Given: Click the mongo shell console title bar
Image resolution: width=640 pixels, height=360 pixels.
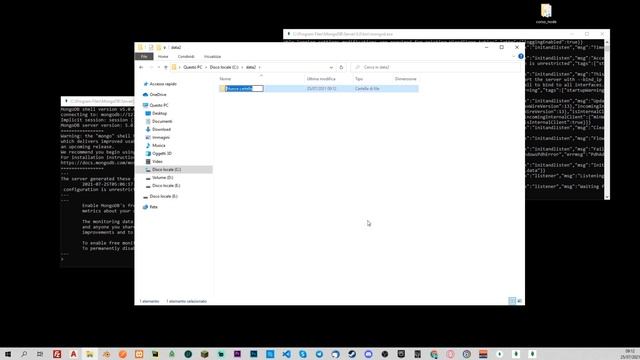Looking at the screenshot, I should [98, 101].
